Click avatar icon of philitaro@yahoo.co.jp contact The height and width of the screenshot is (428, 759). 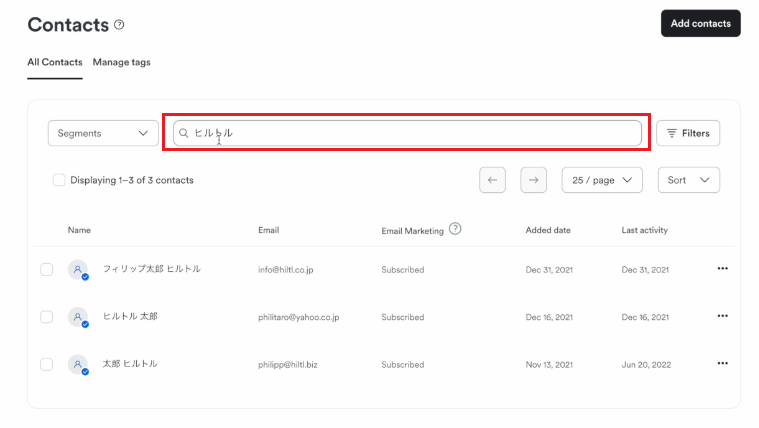(78, 317)
